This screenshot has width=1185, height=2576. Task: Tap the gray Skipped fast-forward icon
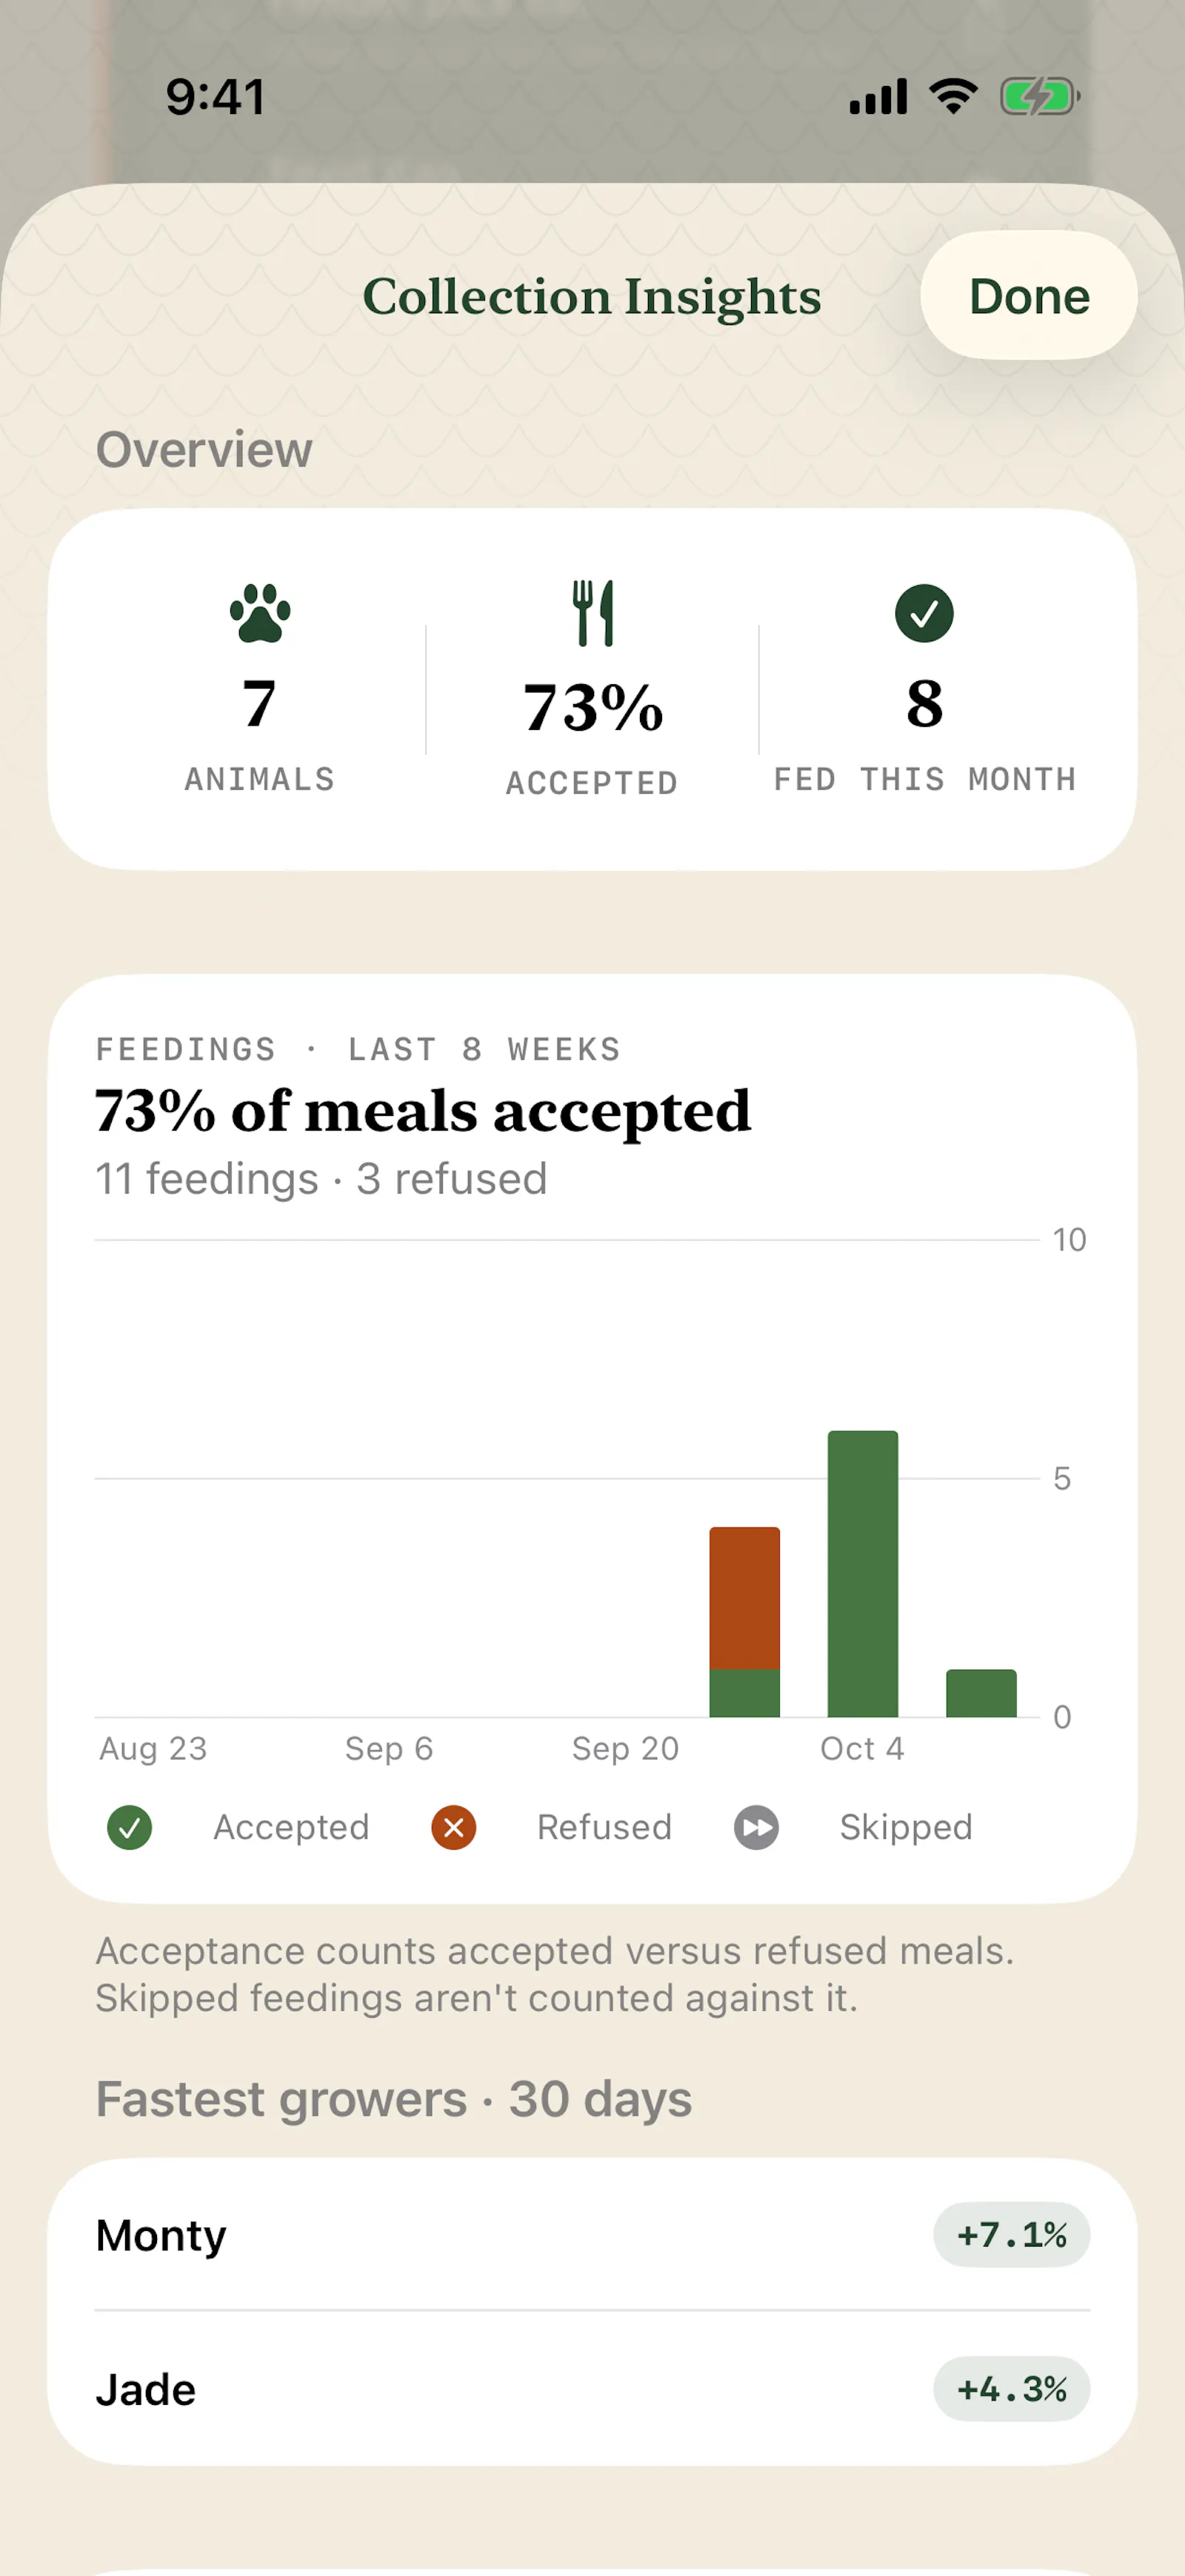[x=757, y=1828]
